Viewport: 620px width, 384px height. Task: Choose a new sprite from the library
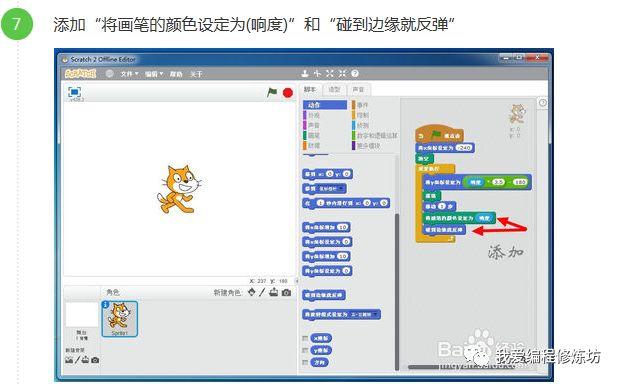[251, 293]
